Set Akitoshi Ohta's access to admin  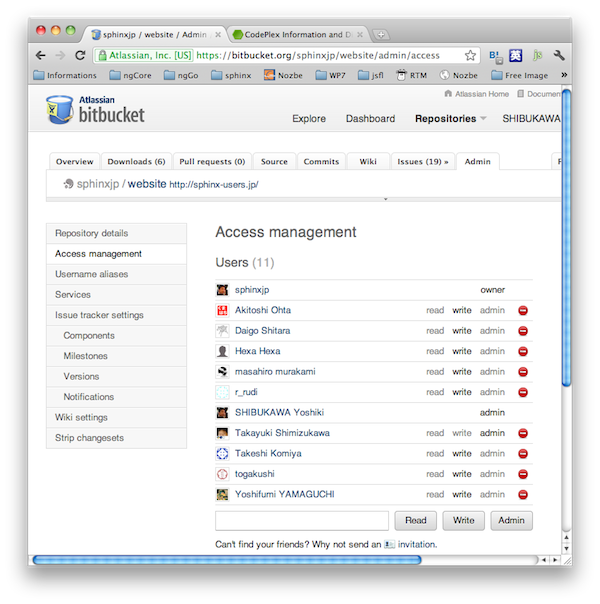(x=492, y=310)
